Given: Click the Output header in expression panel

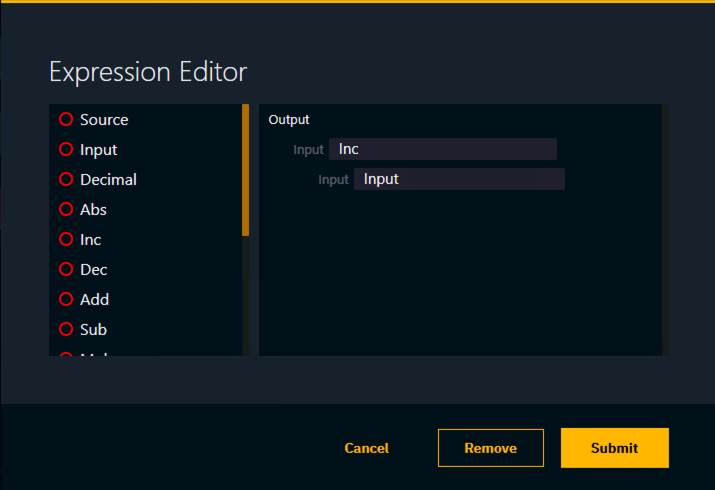Looking at the screenshot, I should tap(289, 119).
